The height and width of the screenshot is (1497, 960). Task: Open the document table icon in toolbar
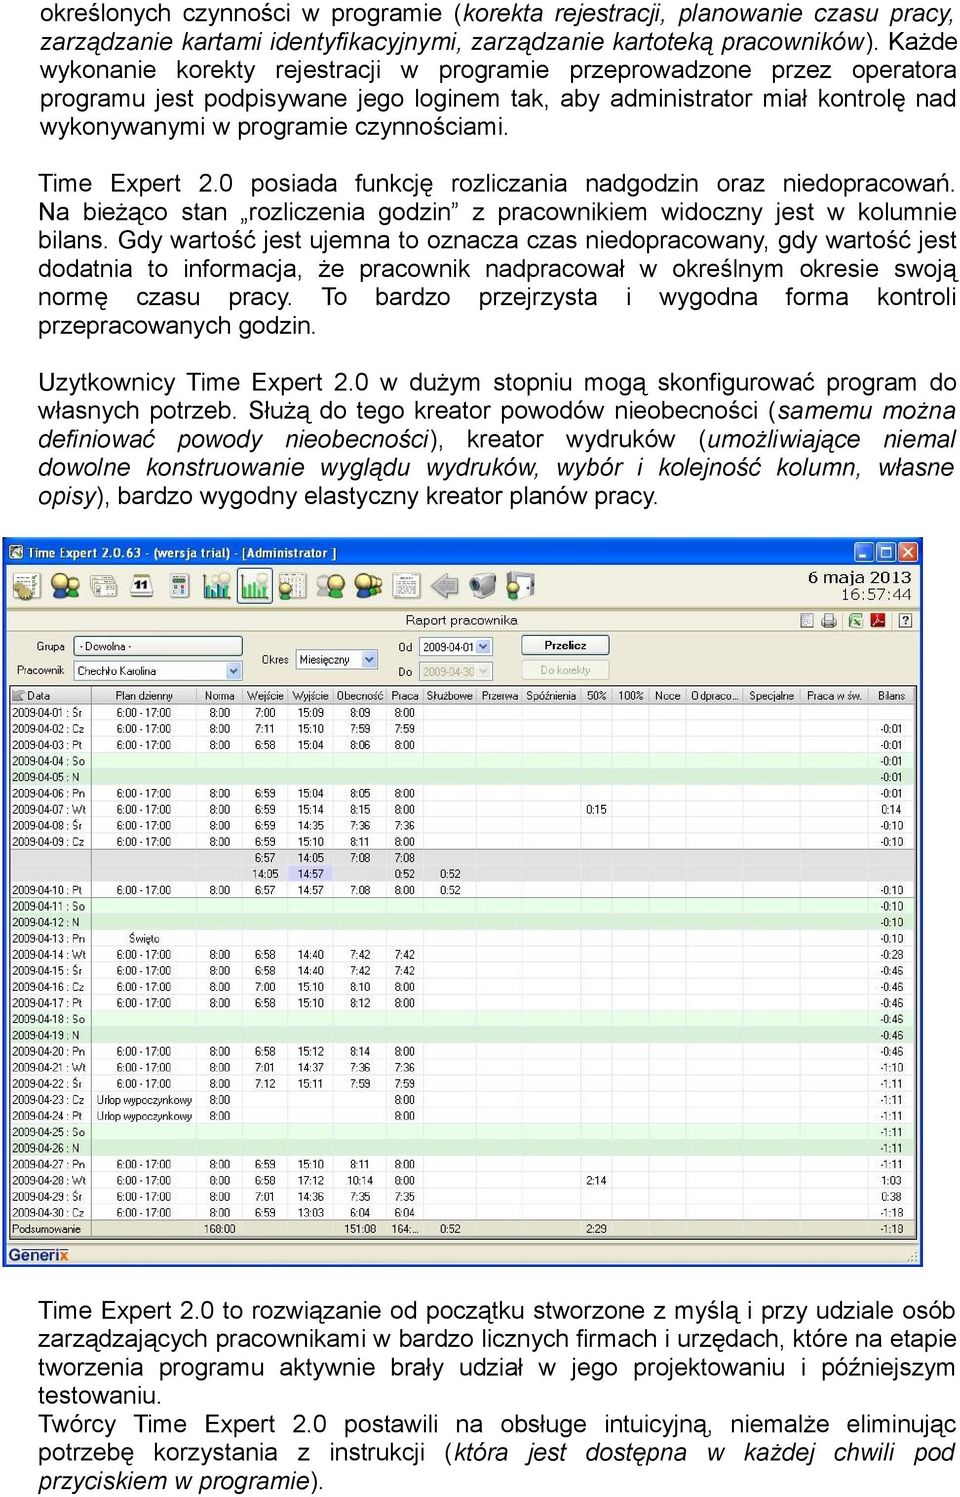click(405, 585)
